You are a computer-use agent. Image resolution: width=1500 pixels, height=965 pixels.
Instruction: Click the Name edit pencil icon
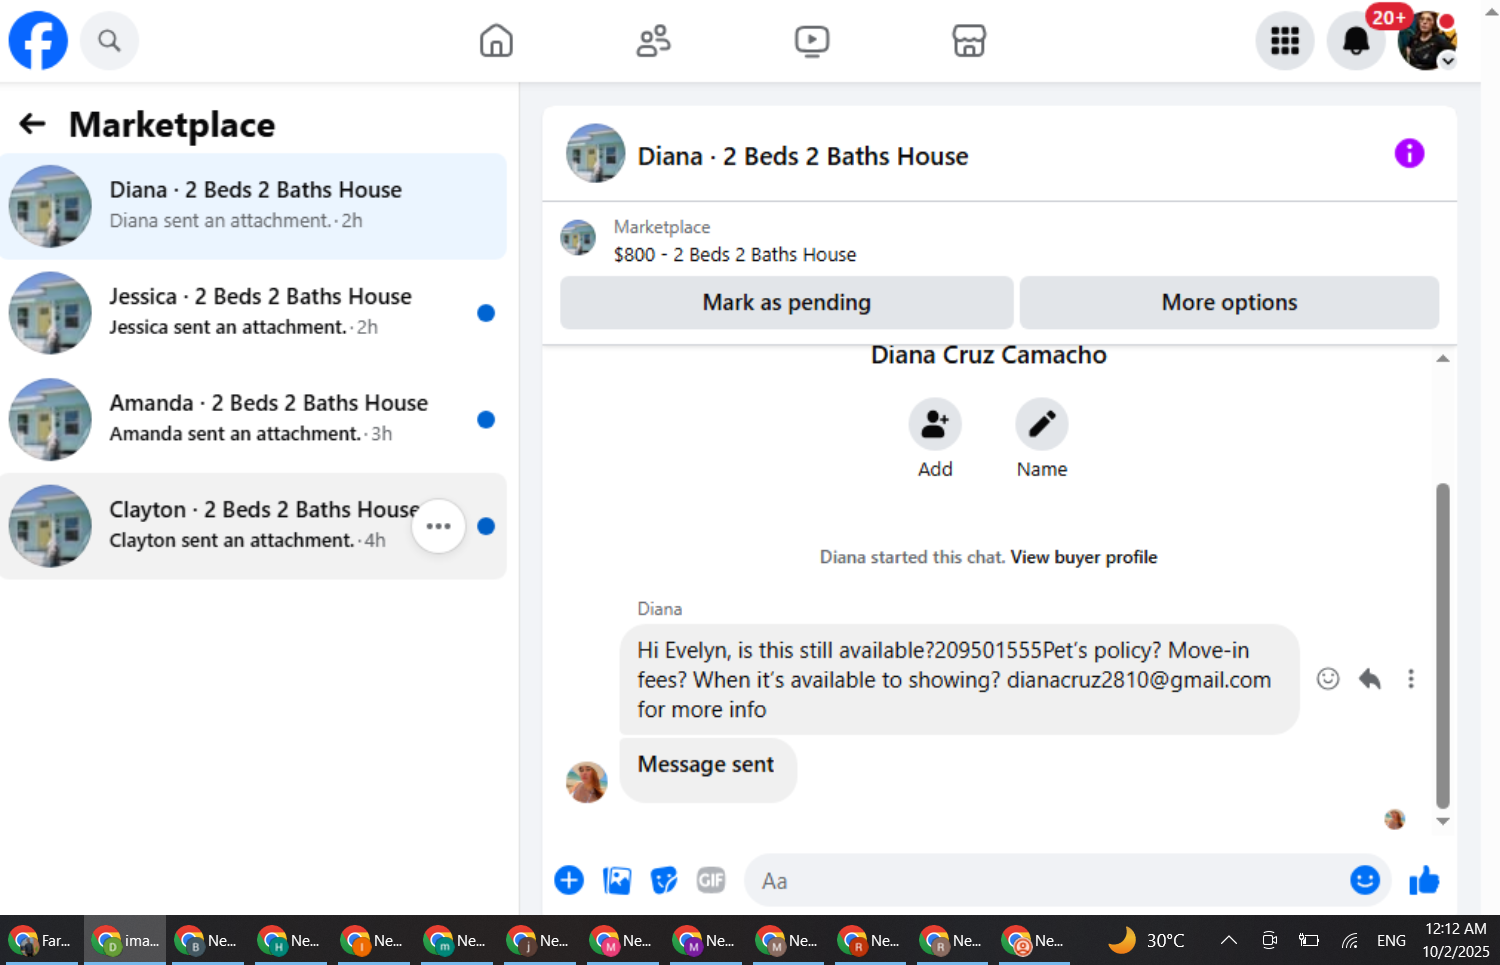[1042, 425]
